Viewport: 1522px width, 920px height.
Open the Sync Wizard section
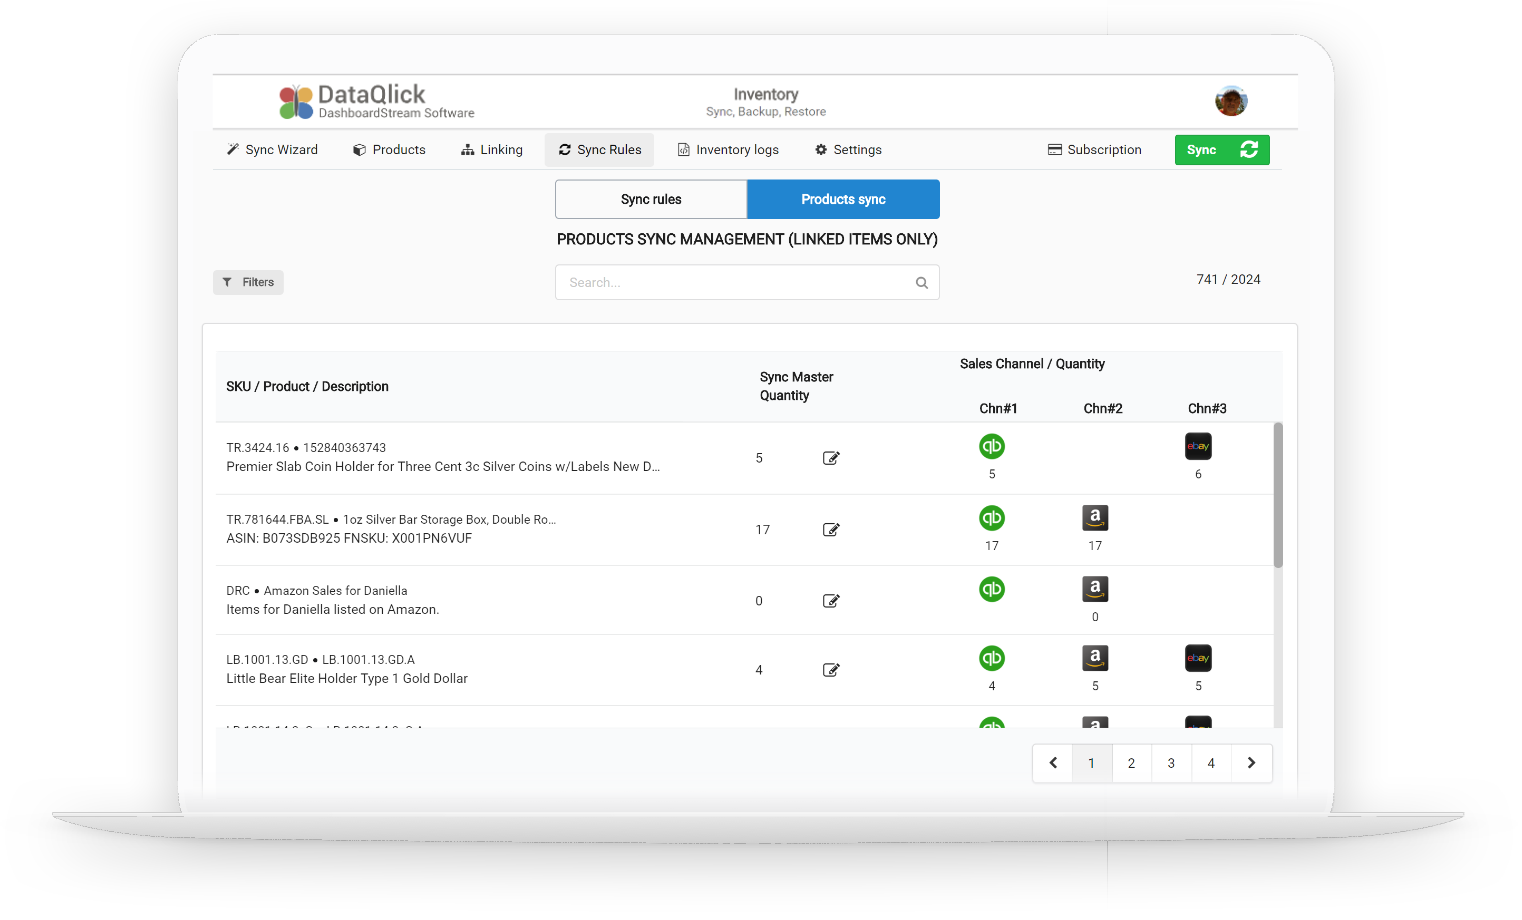(x=271, y=149)
